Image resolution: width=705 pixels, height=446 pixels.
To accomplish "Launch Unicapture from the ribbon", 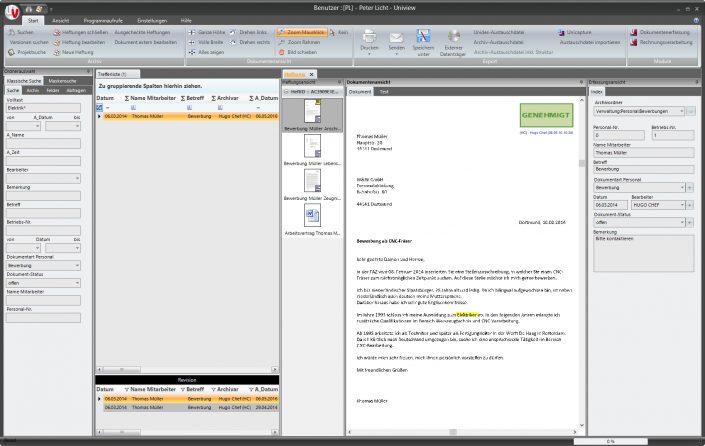I will pyautogui.click(x=575, y=32).
